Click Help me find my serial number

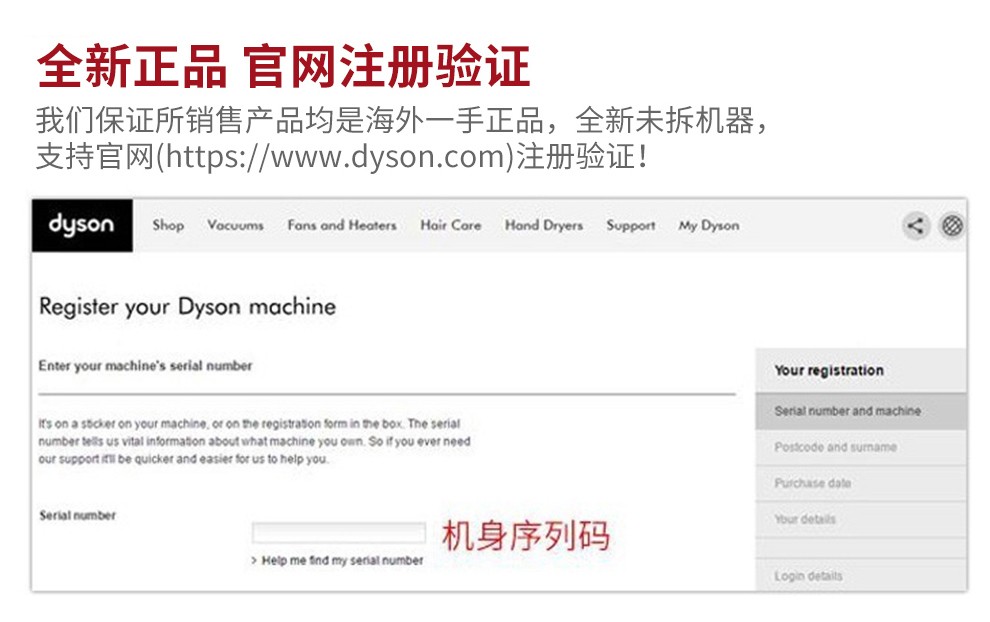342,560
